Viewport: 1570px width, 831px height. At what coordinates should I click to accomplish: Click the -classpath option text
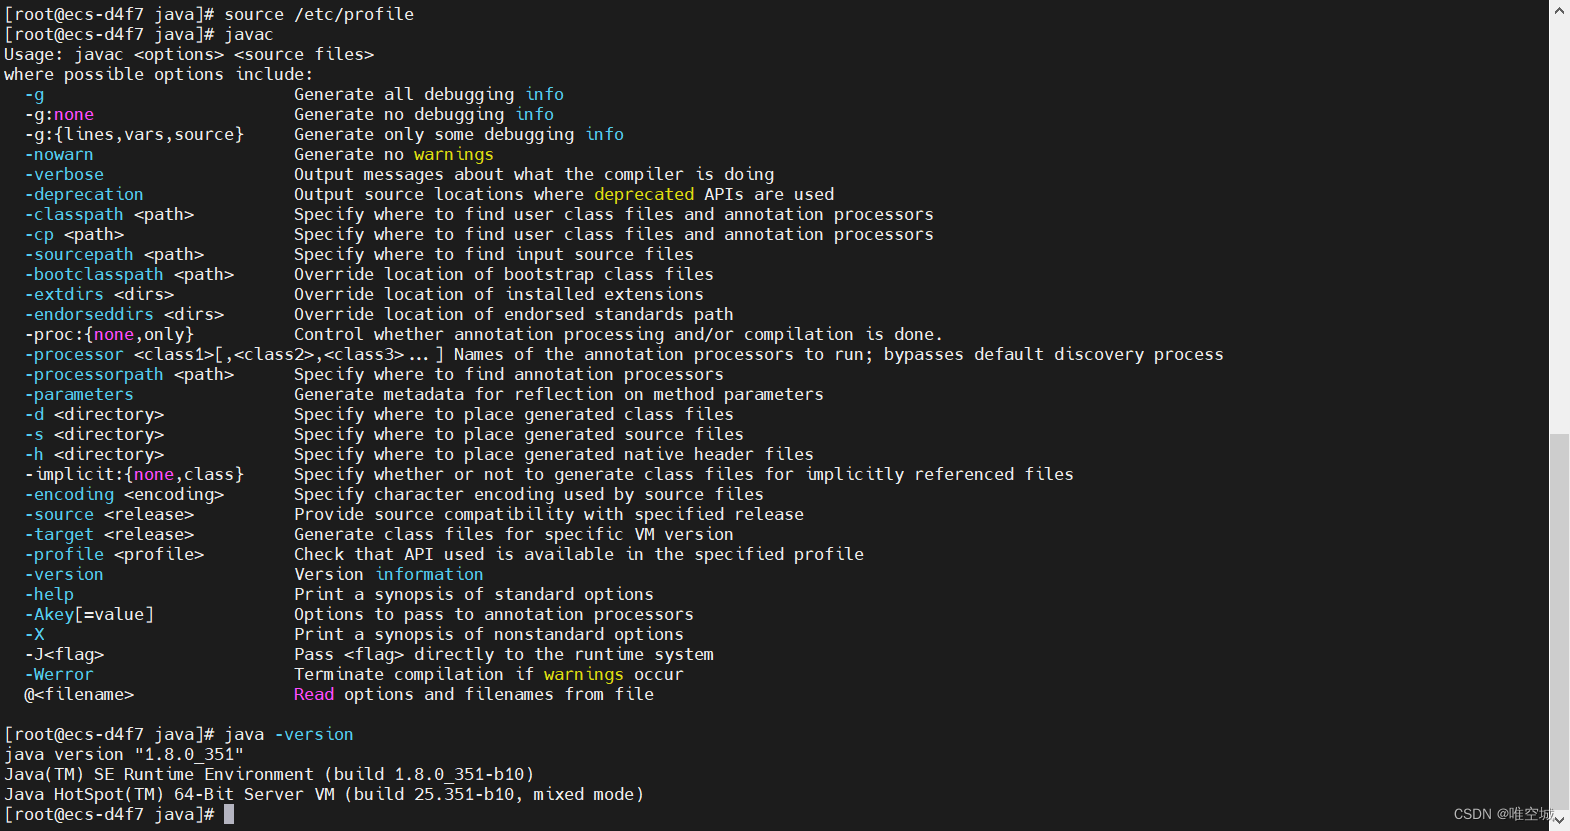74,214
